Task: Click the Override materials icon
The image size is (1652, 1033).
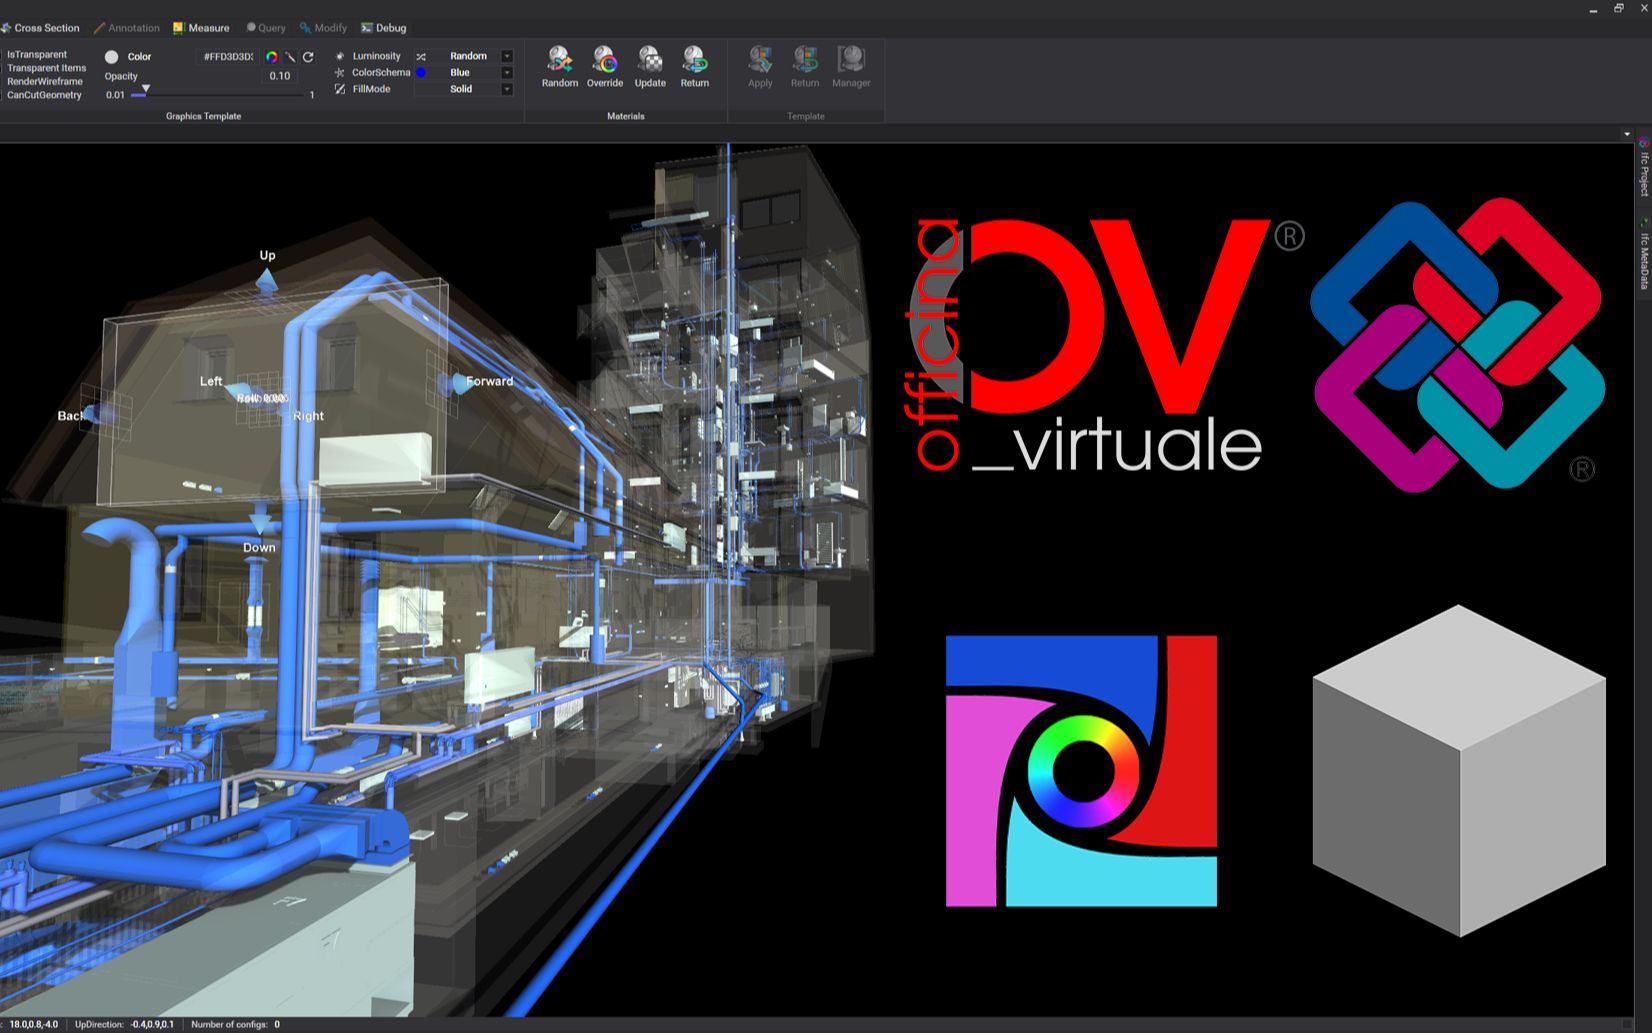Action: (x=605, y=60)
